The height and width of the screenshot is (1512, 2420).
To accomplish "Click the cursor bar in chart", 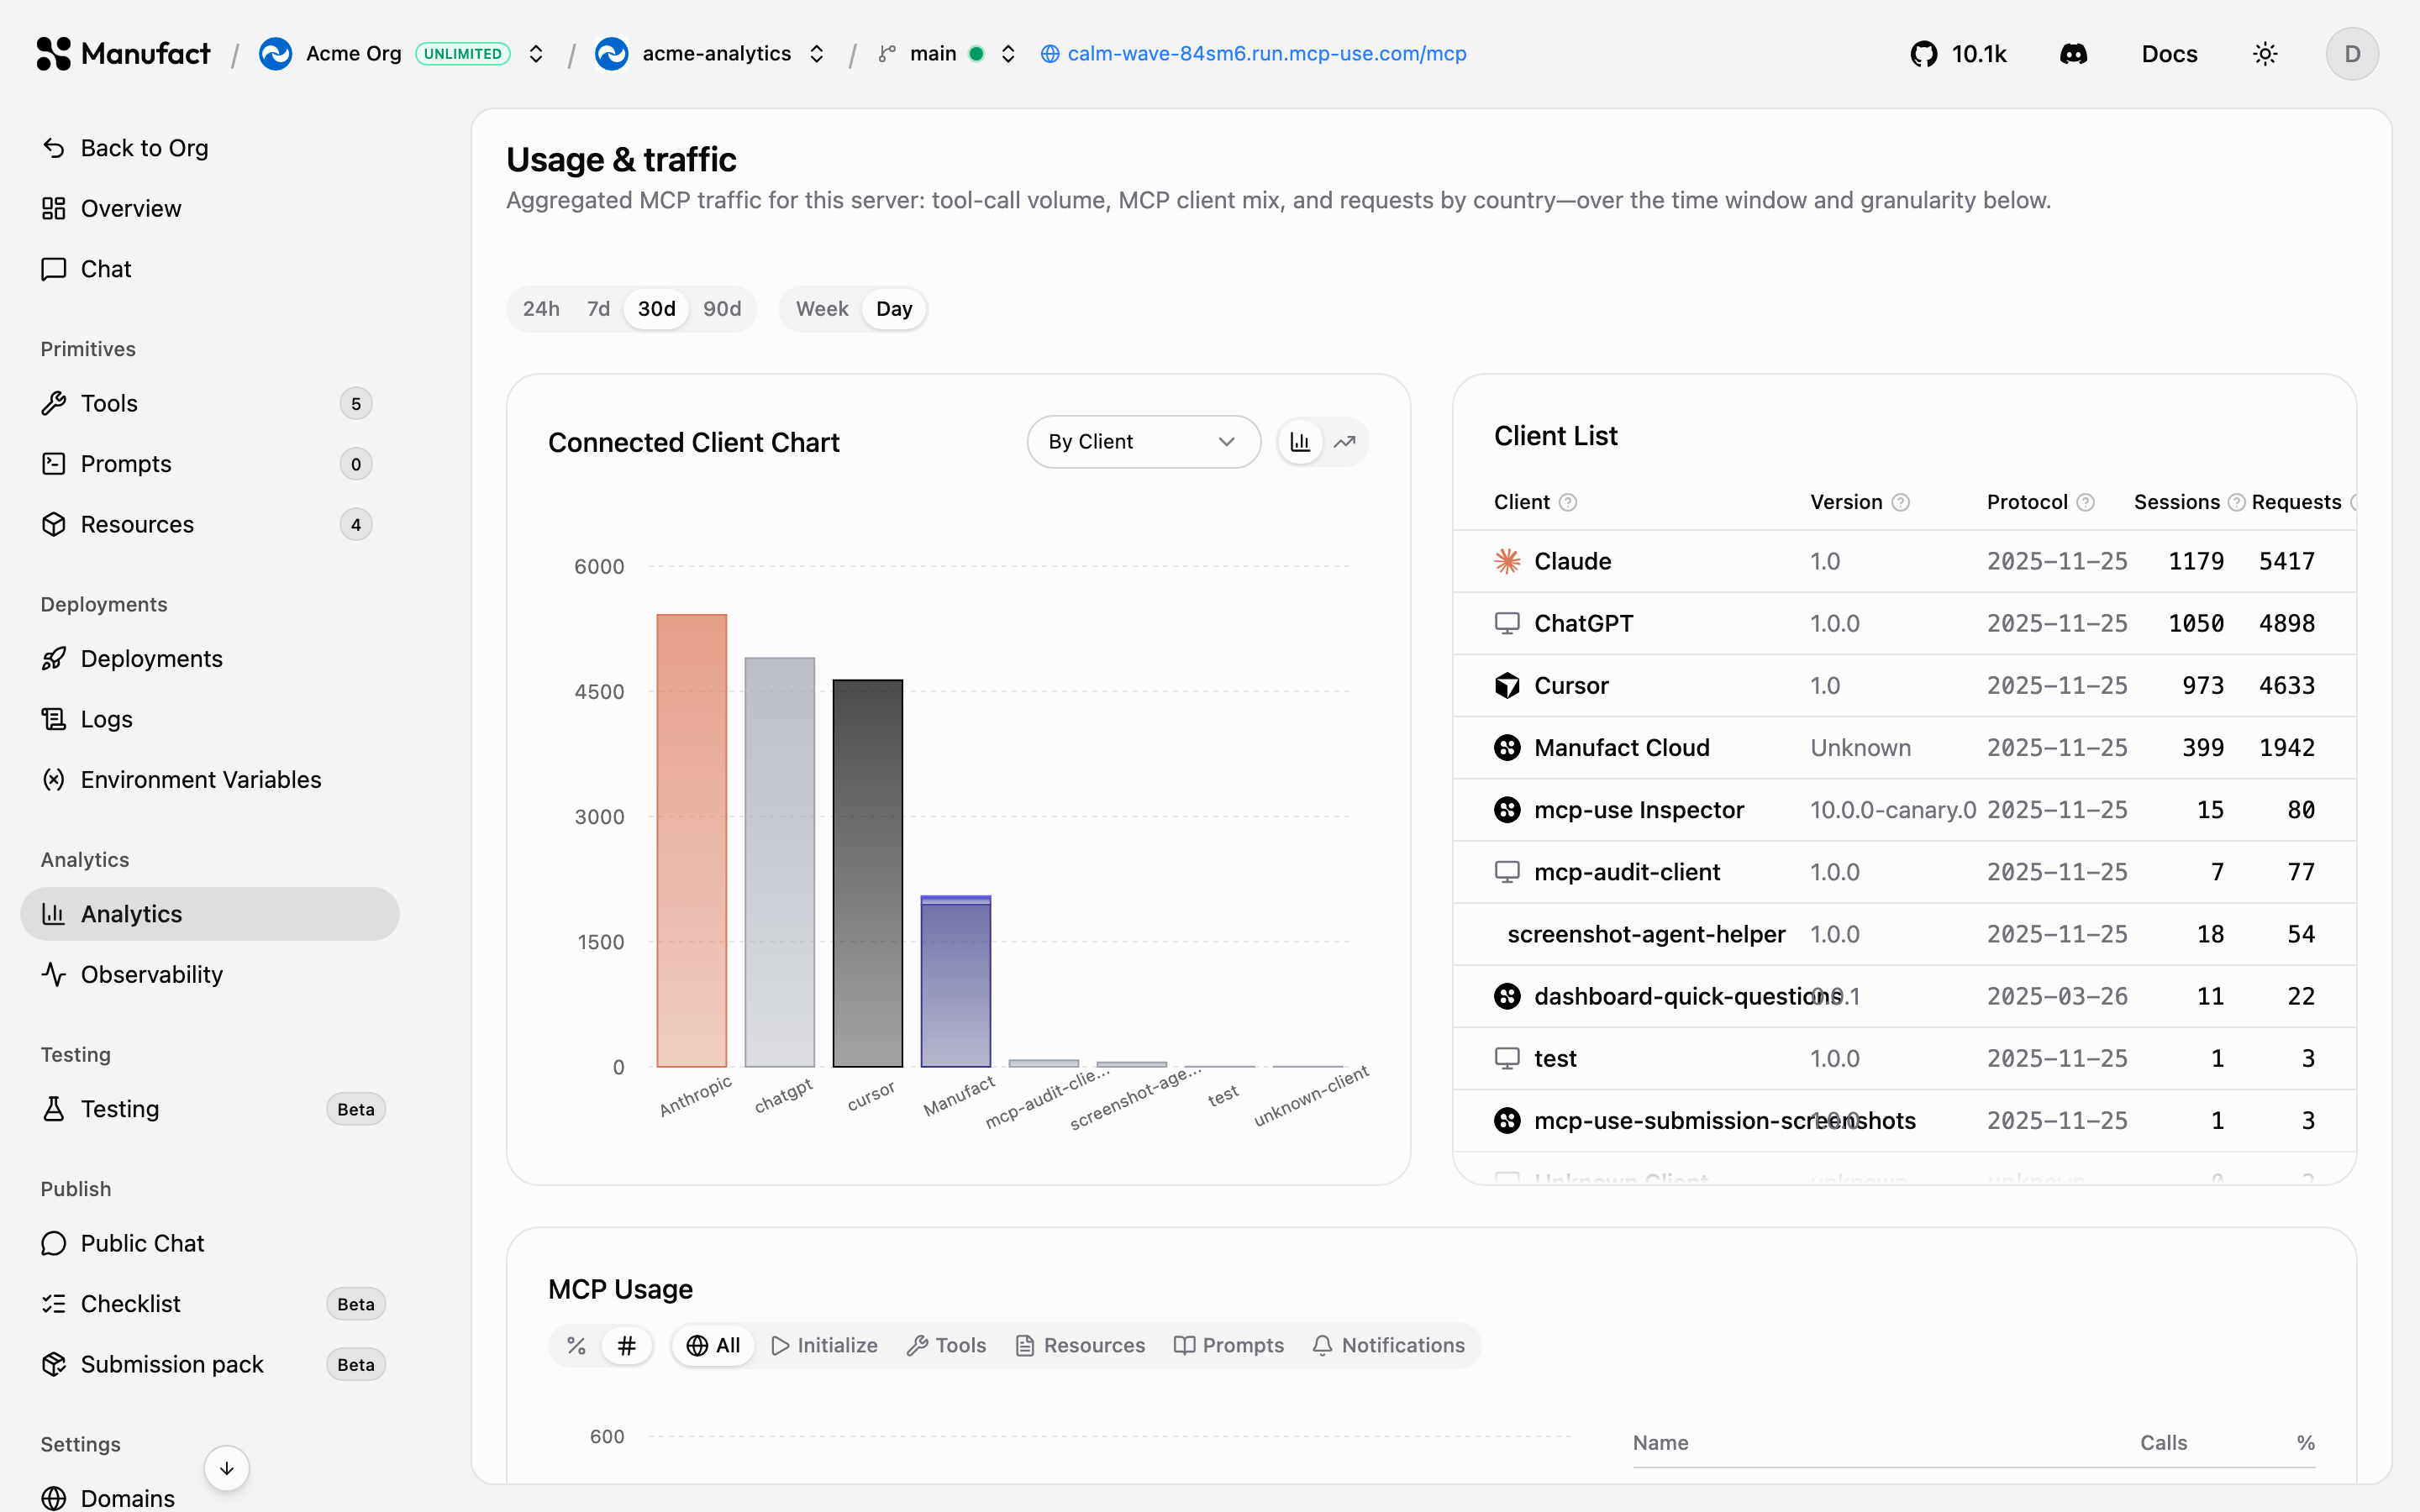I will pyautogui.click(x=867, y=874).
